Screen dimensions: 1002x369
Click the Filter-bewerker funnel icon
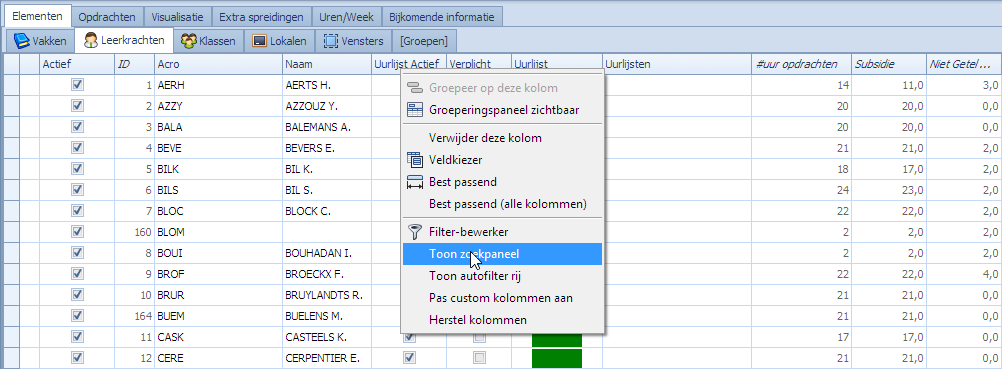(x=415, y=232)
